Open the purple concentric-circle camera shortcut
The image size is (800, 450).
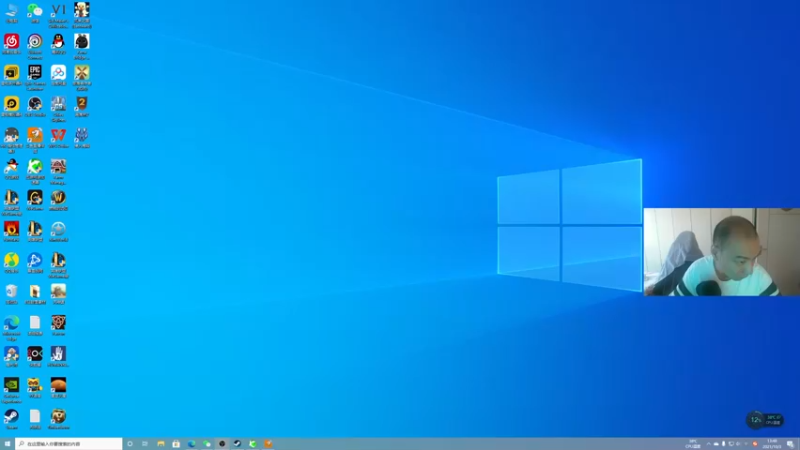click(x=35, y=46)
